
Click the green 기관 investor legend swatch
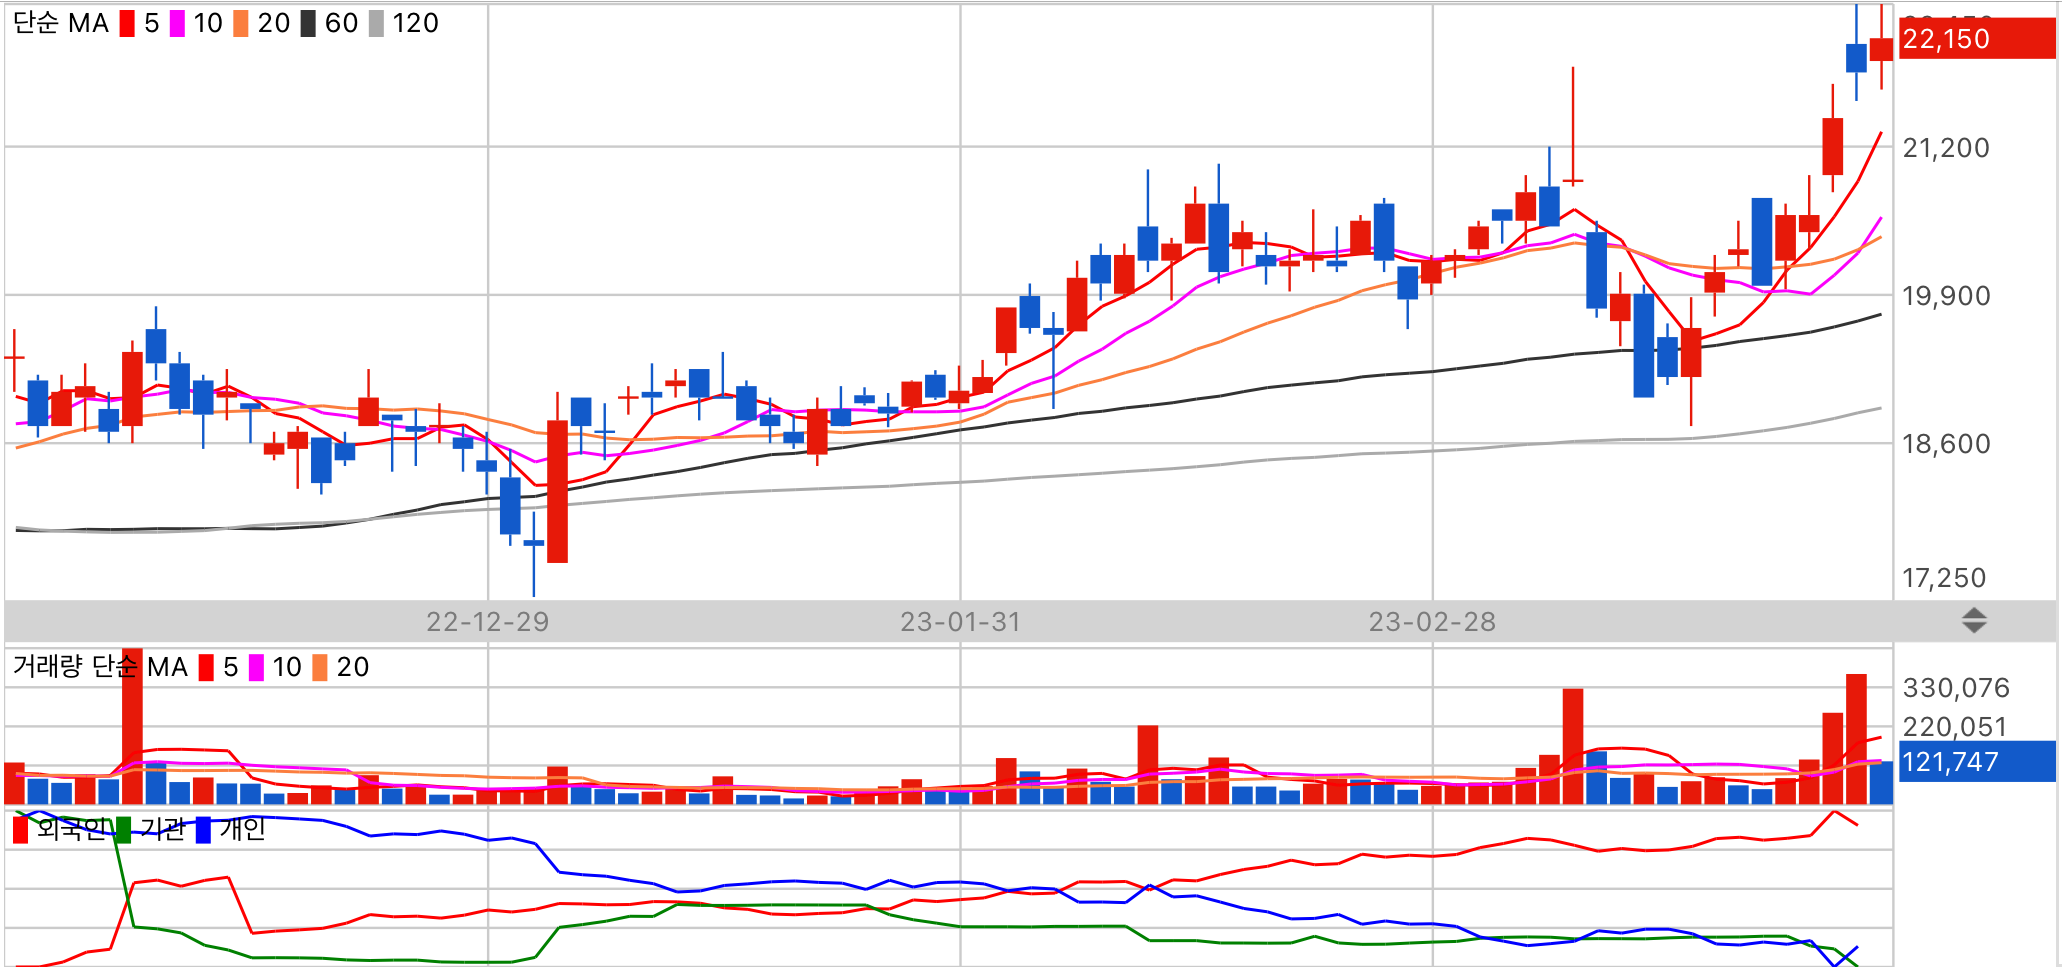[123, 830]
